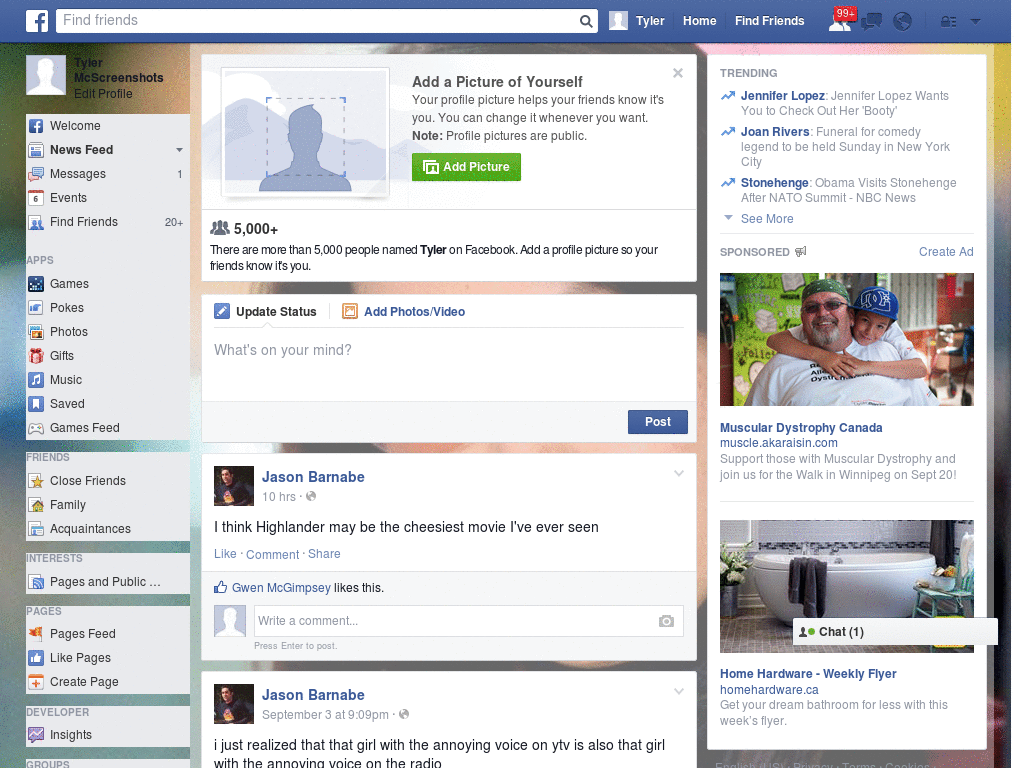Viewport: 1024px width, 768px height.
Task: Open Find Friends in top bar
Action: (769, 21)
